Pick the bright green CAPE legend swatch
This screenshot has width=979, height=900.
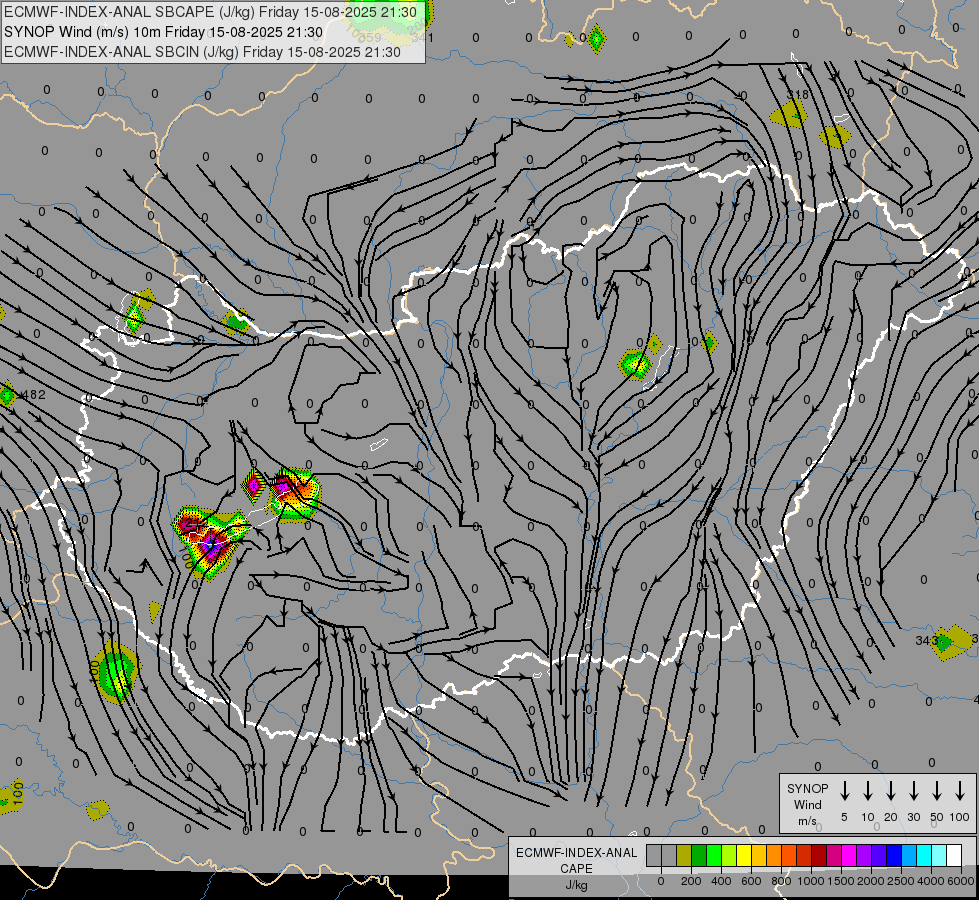[x=714, y=855]
